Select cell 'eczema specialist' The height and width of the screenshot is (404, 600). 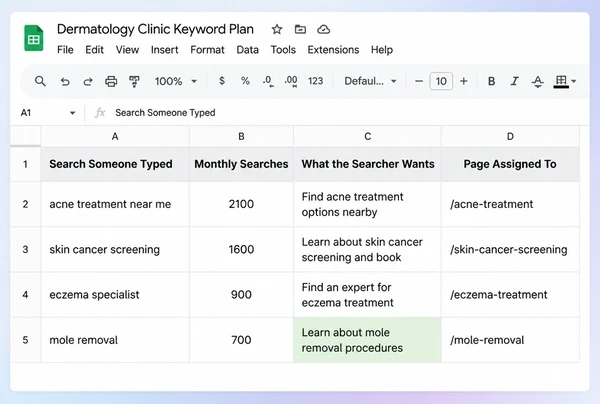pyautogui.click(x=115, y=295)
